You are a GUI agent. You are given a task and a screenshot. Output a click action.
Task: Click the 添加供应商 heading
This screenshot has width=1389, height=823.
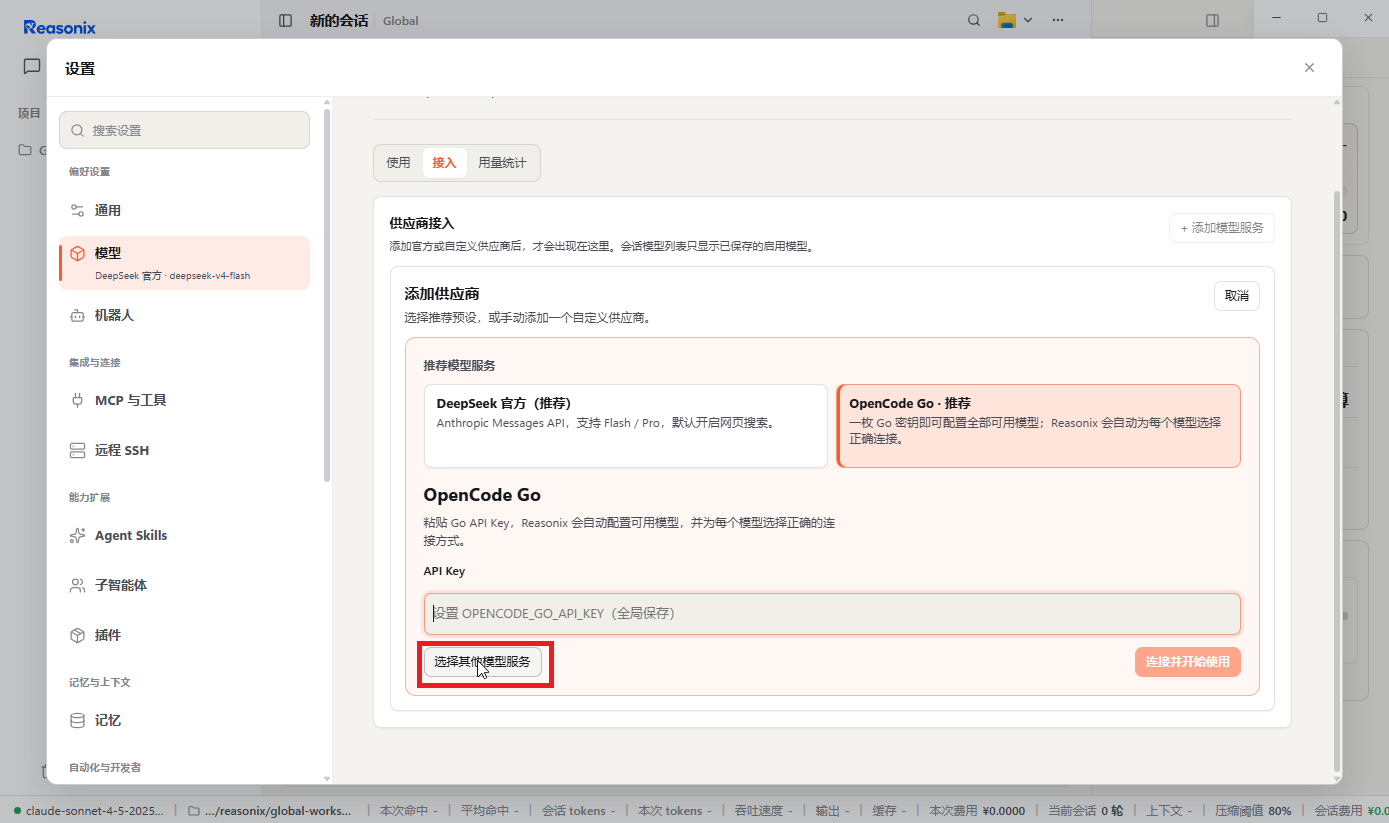(442, 294)
